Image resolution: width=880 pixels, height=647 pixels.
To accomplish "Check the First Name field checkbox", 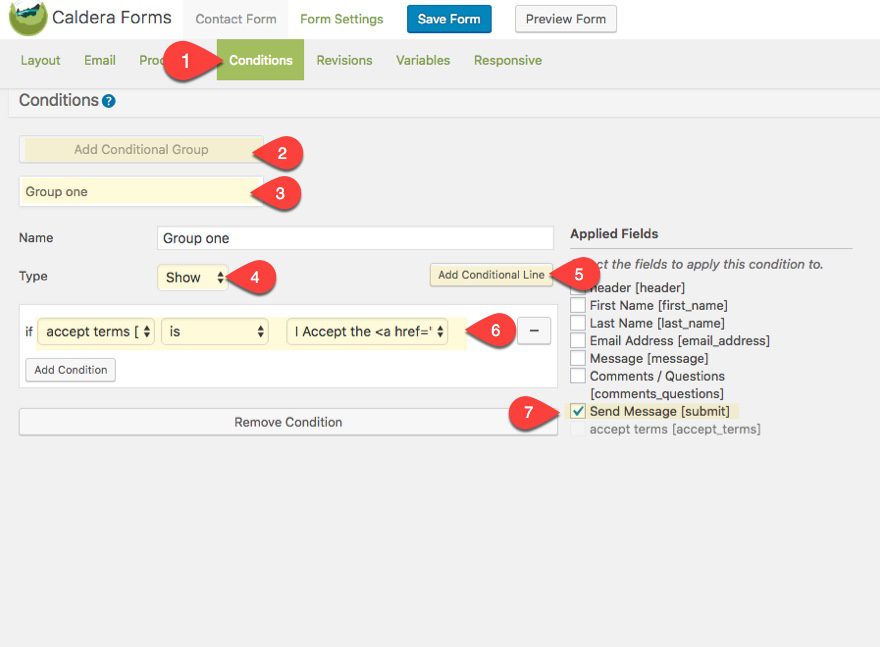I will pos(578,305).
